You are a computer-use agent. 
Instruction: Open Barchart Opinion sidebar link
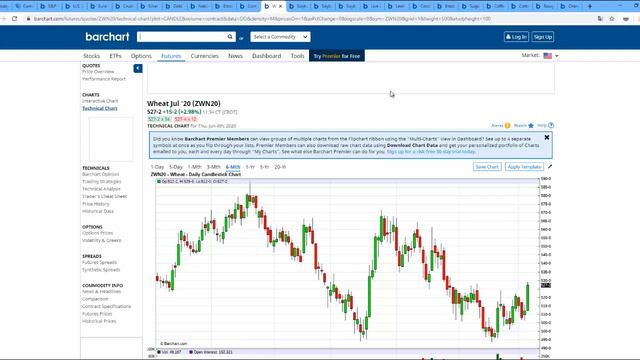coord(101,174)
